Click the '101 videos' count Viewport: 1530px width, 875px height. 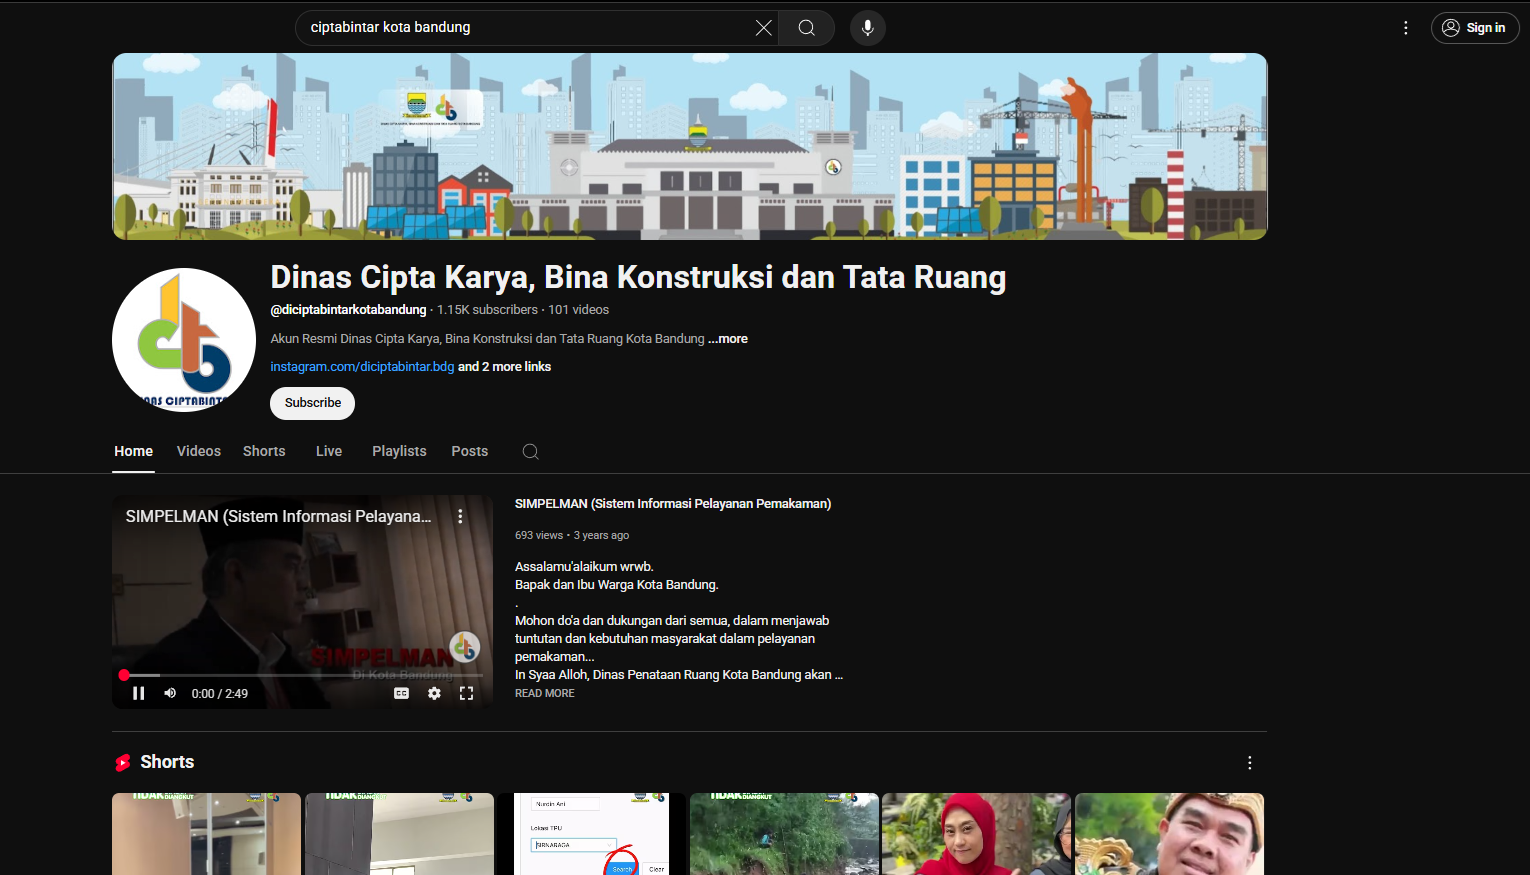pos(578,310)
